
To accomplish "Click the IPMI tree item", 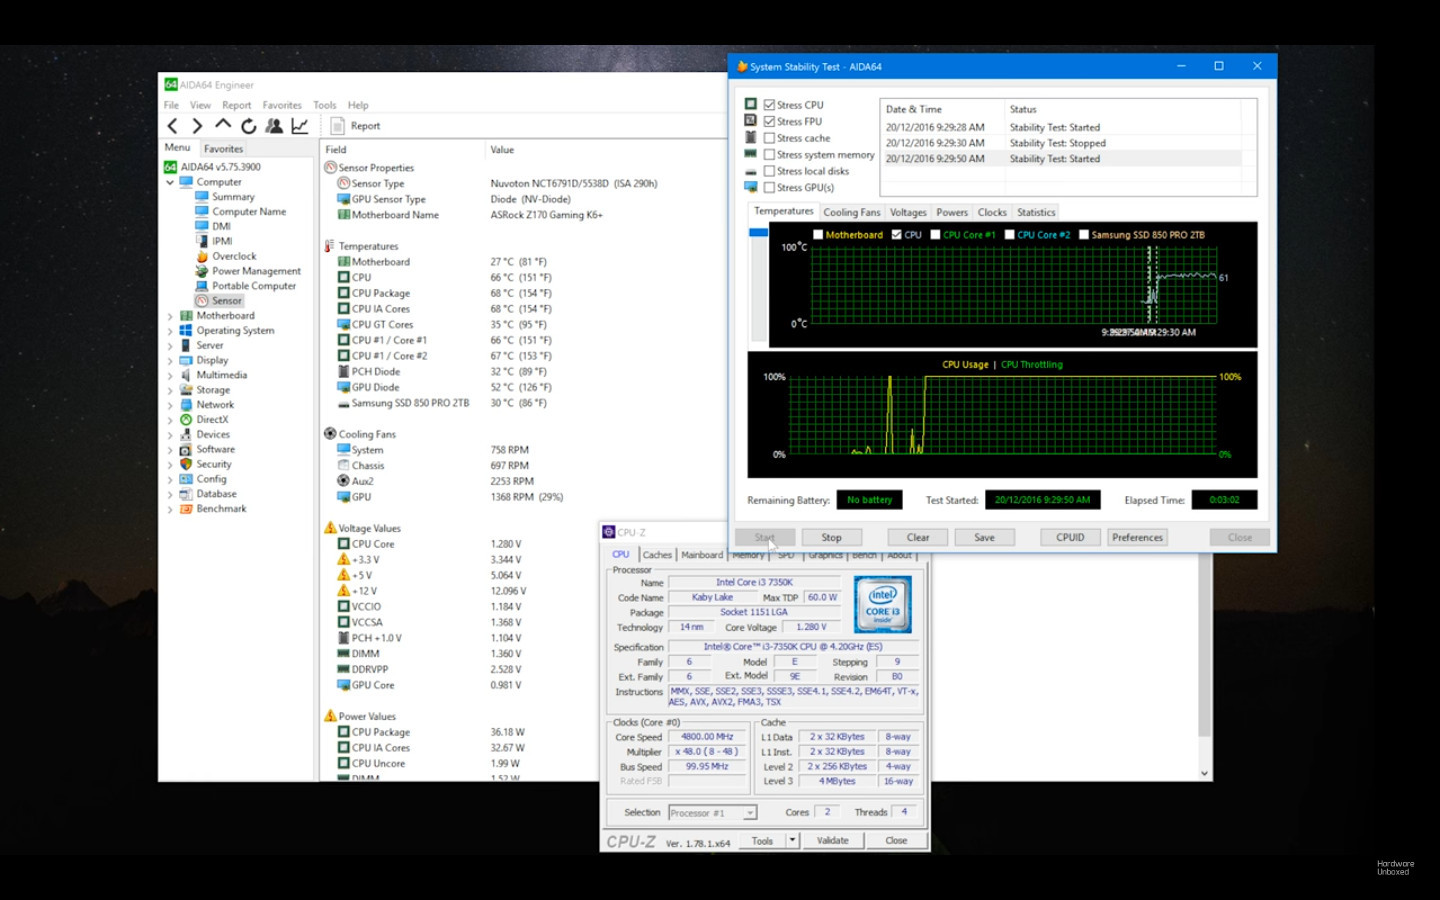I will (222, 241).
